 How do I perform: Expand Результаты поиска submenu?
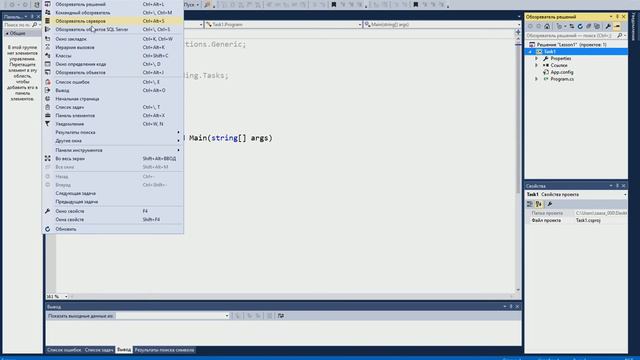click(x=113, y=132)
